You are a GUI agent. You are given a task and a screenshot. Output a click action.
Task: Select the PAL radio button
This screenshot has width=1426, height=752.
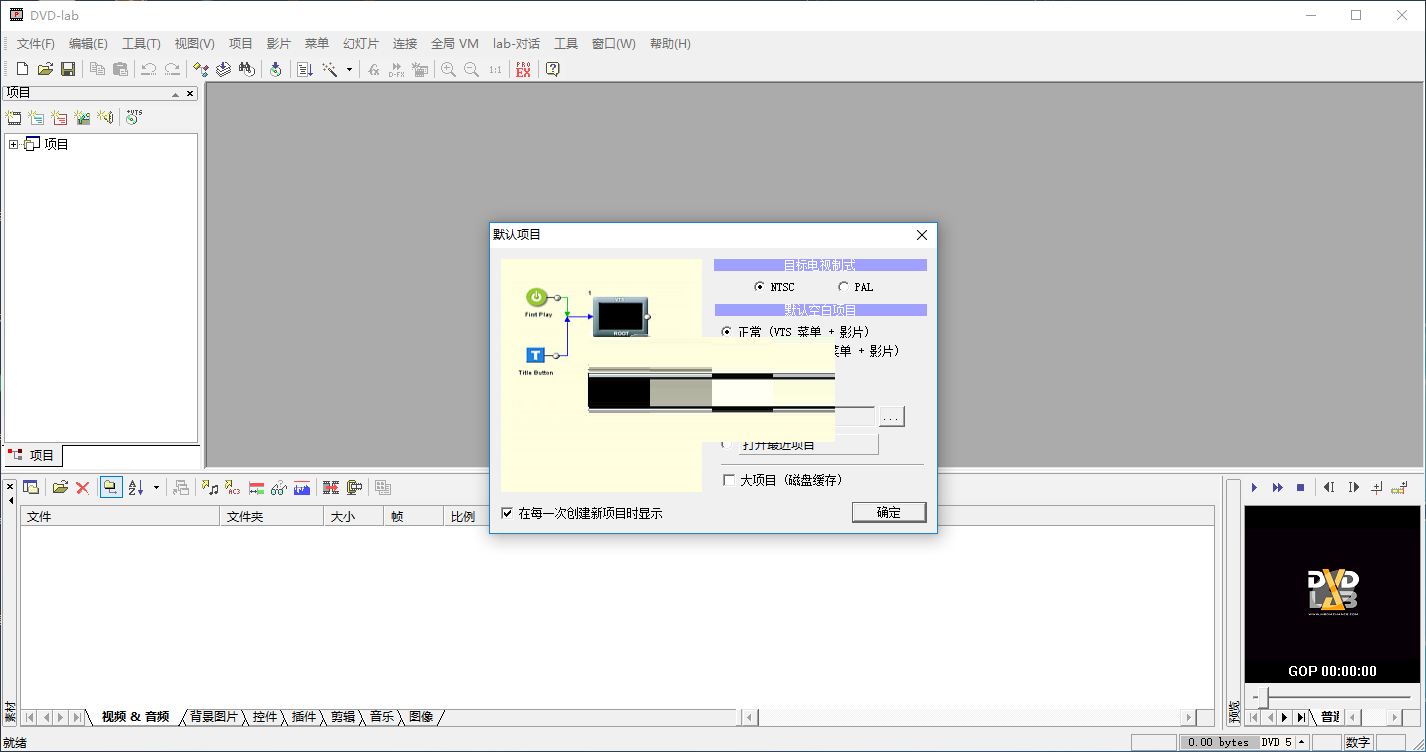tap(843, 287)
